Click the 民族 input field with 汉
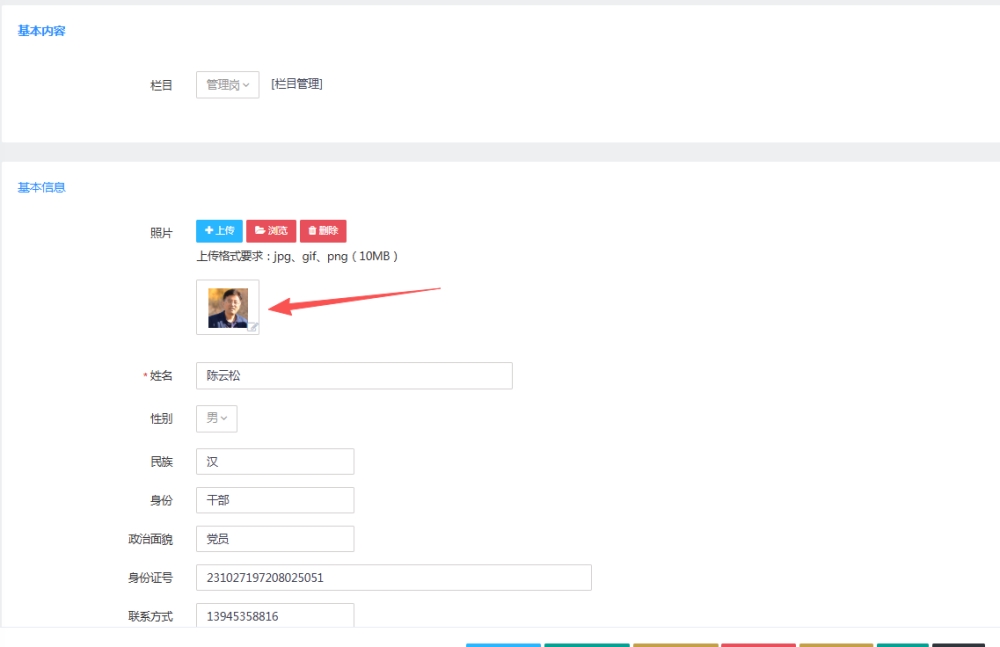1000x647 pixels. pos(275,462)
